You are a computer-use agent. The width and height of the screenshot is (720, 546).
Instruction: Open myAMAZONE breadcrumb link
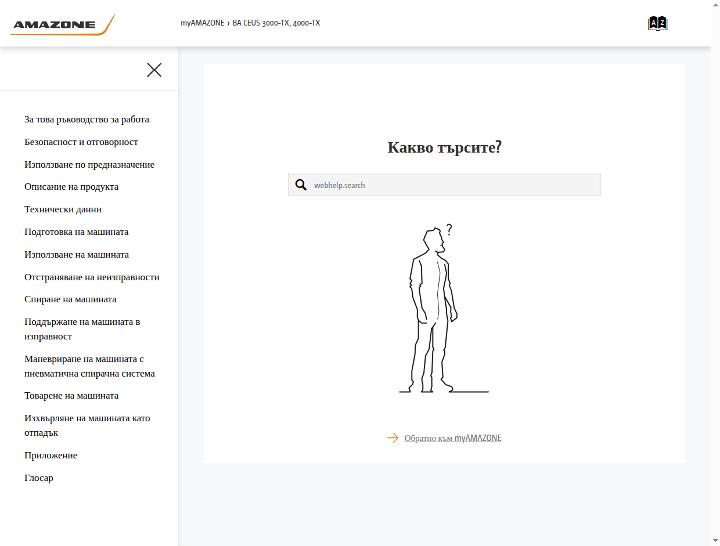coord(202,23)
